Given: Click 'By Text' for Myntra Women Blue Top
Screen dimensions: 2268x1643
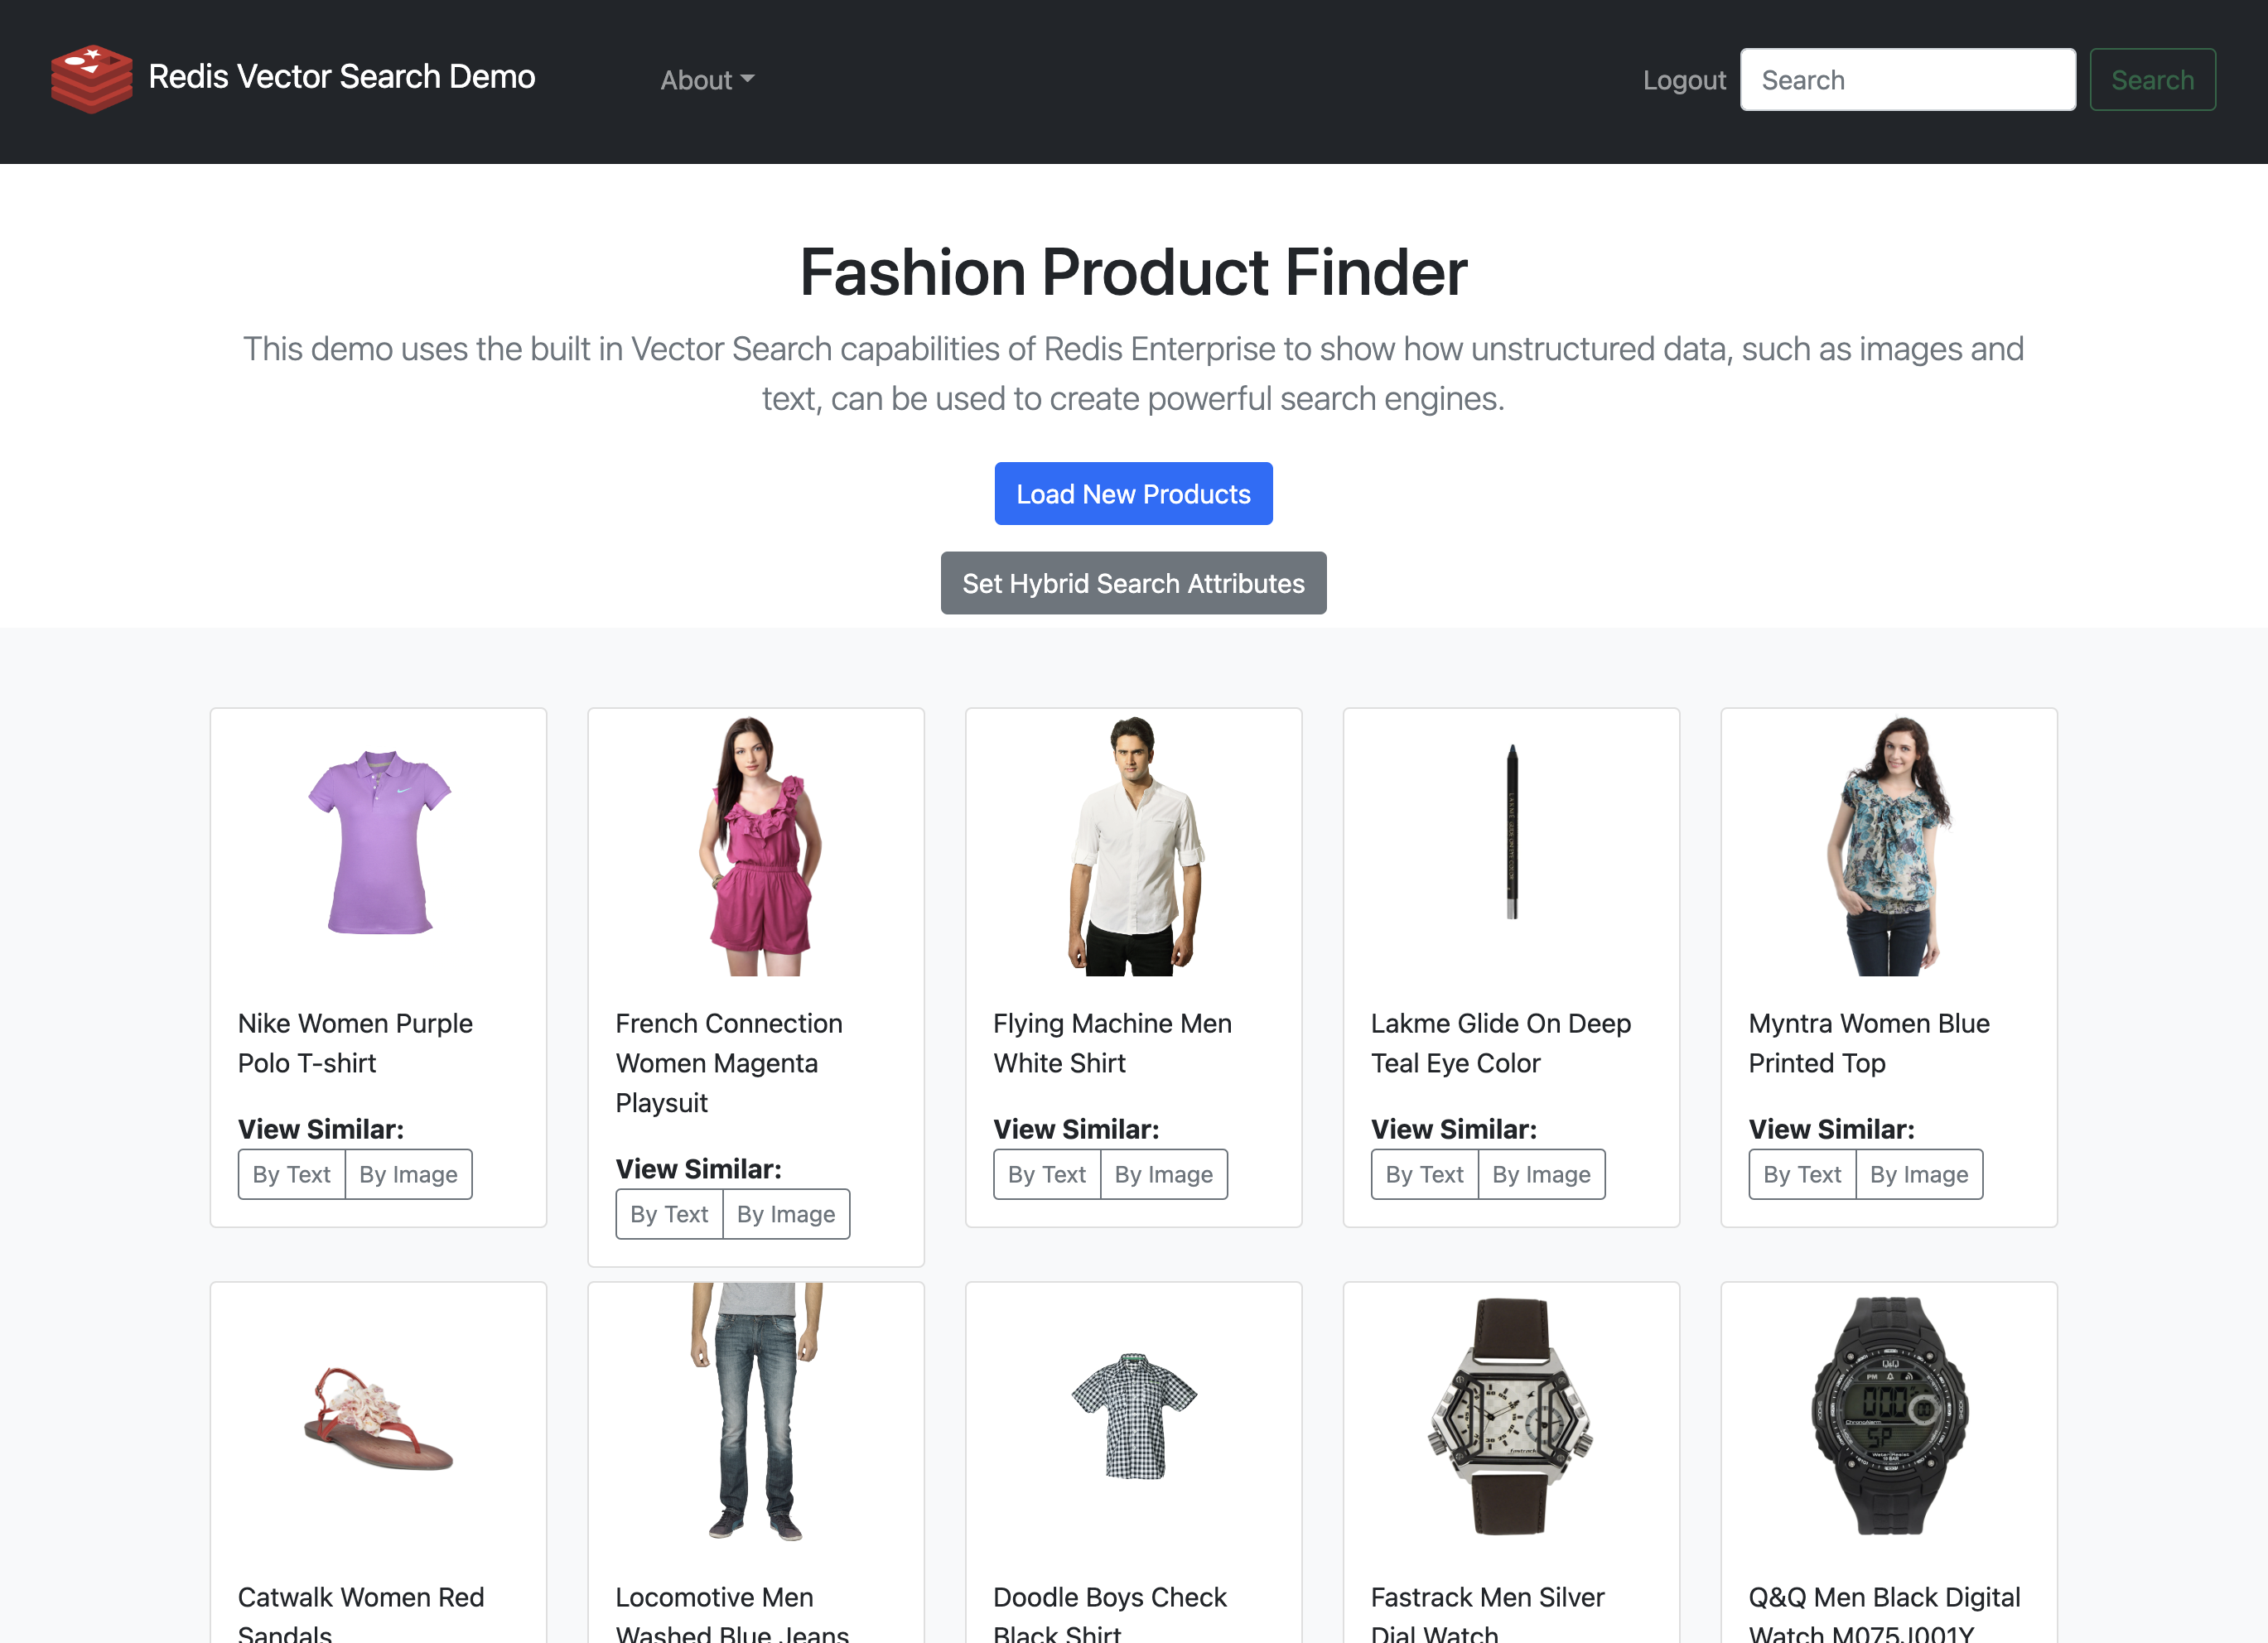Looking at the screenshot, I should coord(1802,1173).
